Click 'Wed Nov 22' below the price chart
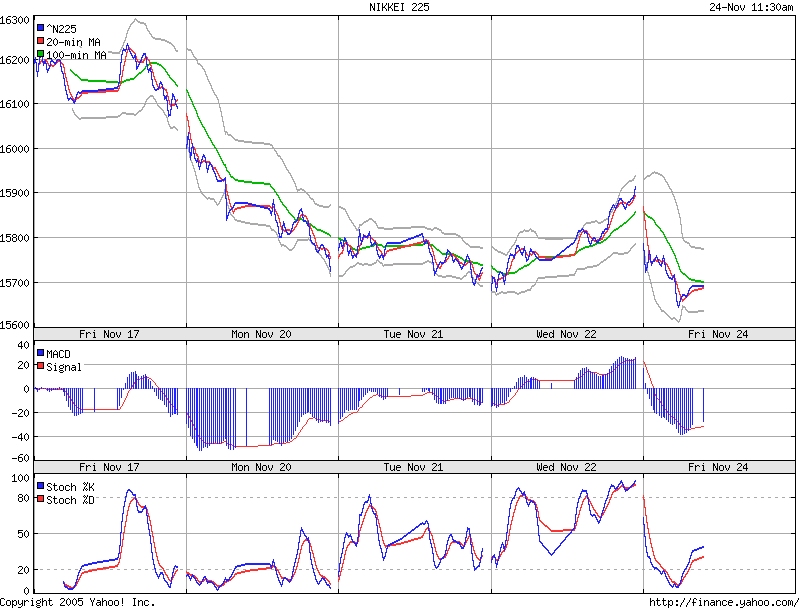 click(566, 334)
